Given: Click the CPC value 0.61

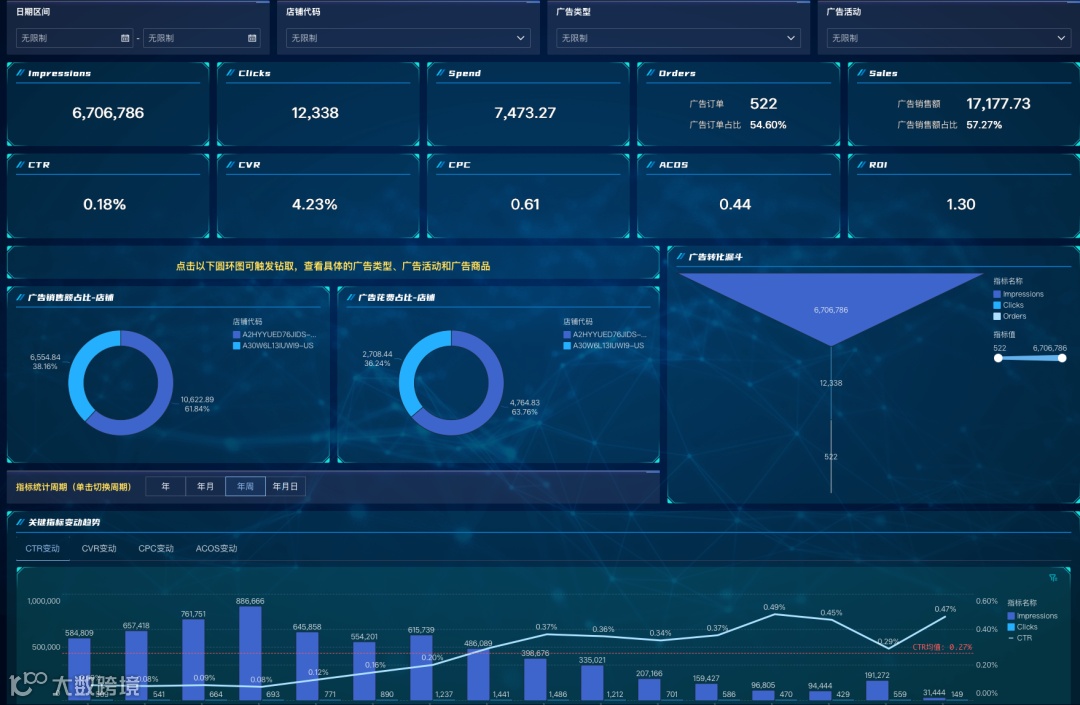Looking at the screenshot, I should [525, 204].
